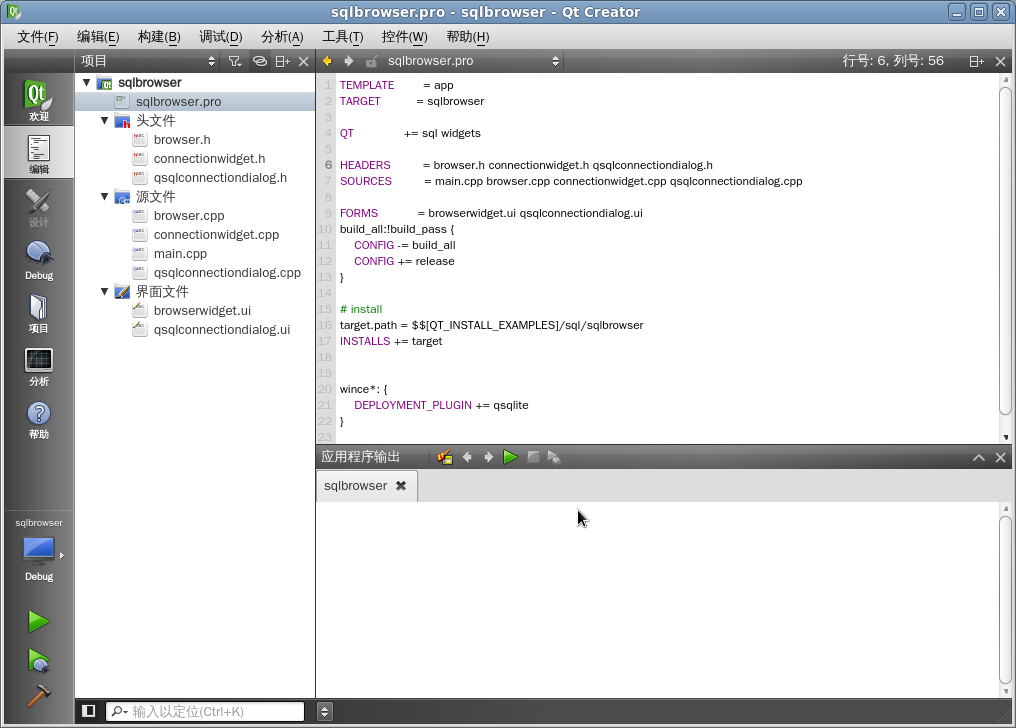Switch to Edit mode (编辑)
Viewport: 1016px width, 728px height.
[38, 152]
